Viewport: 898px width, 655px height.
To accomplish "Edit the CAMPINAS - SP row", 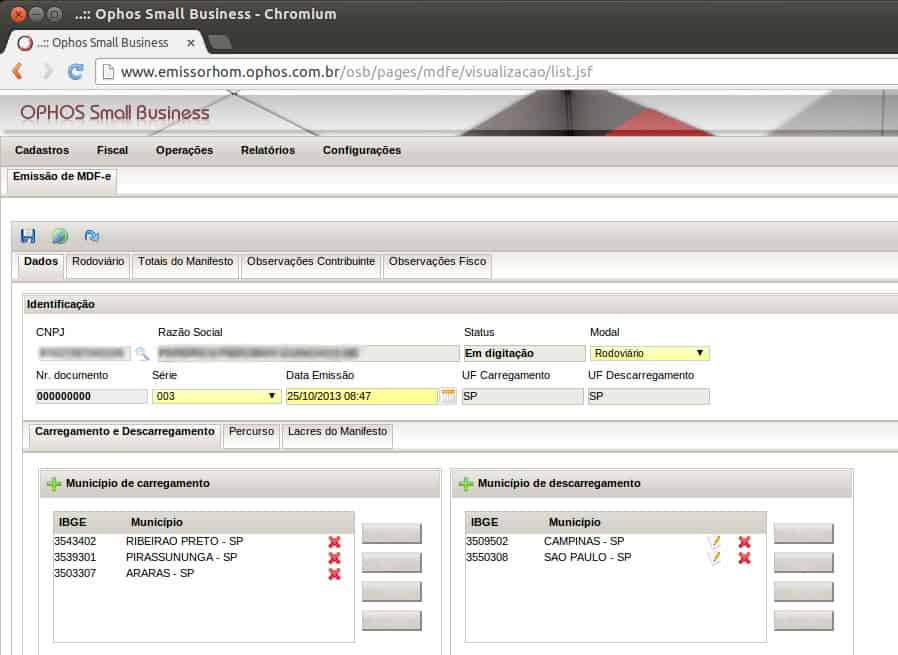I will pyautogui.click(x=714, y=542).
